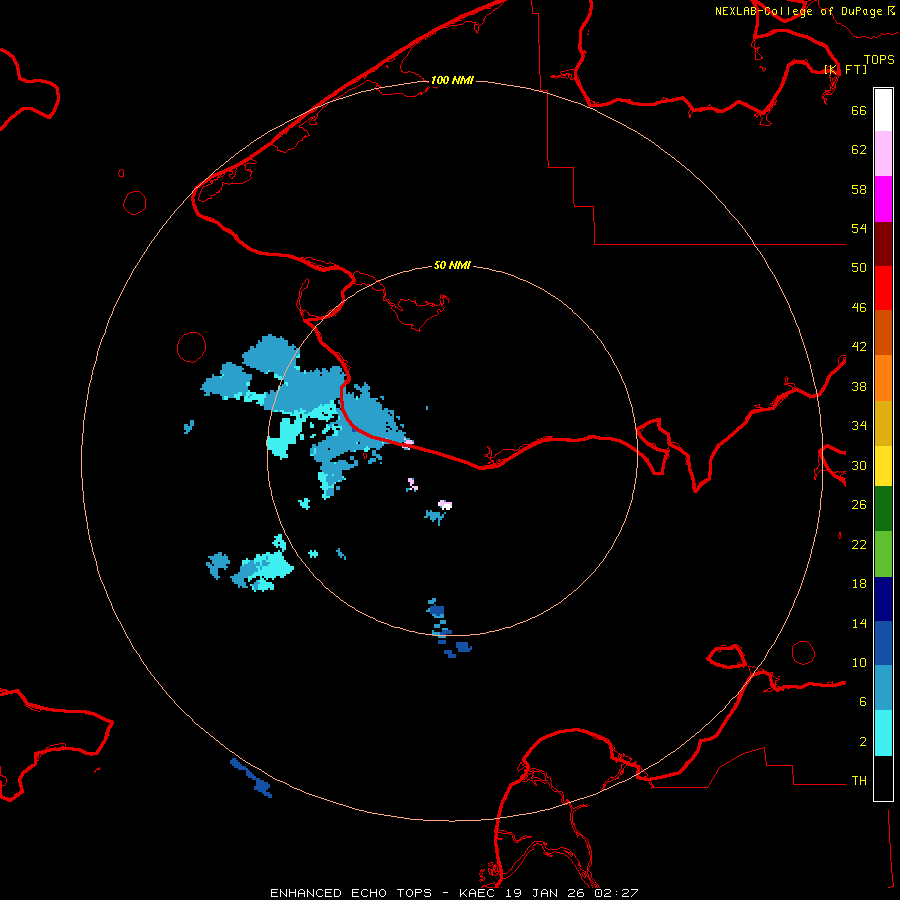Click the legend value "50"

point(859,268)
